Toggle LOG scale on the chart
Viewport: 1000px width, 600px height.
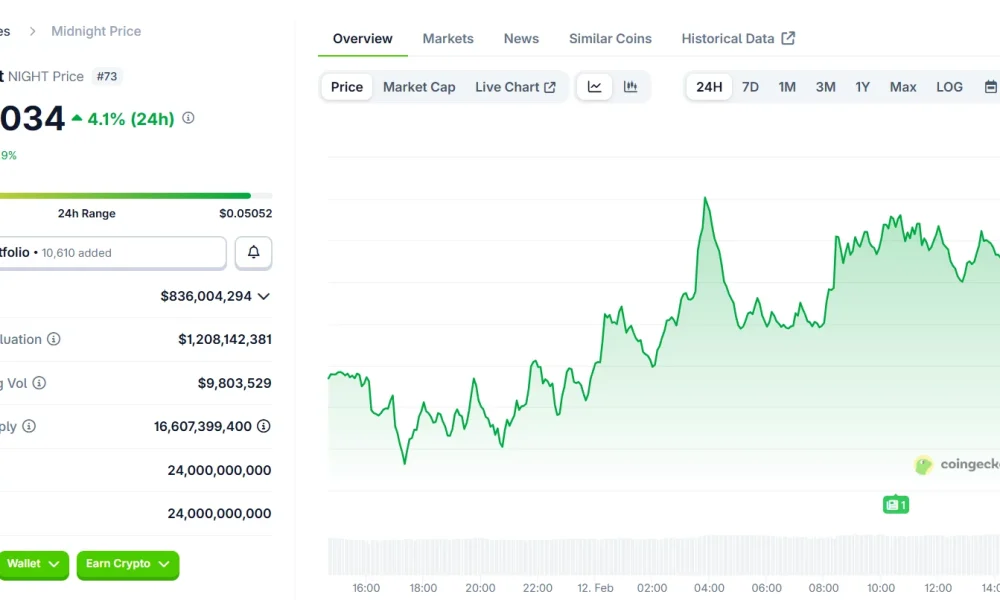(x=949, y=87)
